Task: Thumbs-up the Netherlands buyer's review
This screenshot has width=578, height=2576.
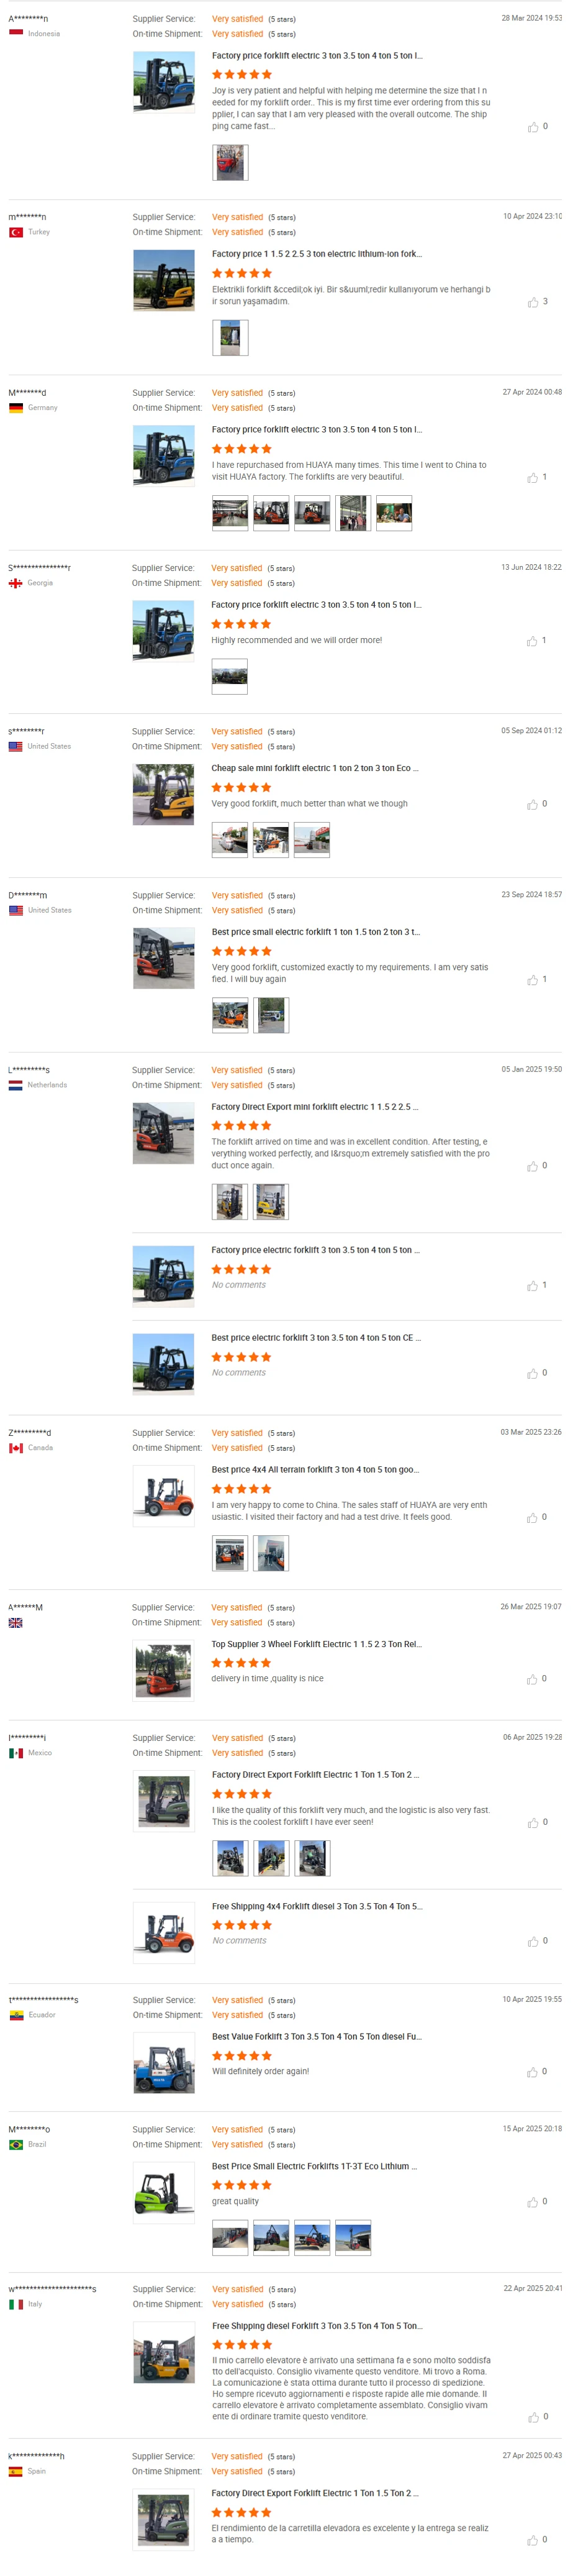Action: (x=532, y=1166)
